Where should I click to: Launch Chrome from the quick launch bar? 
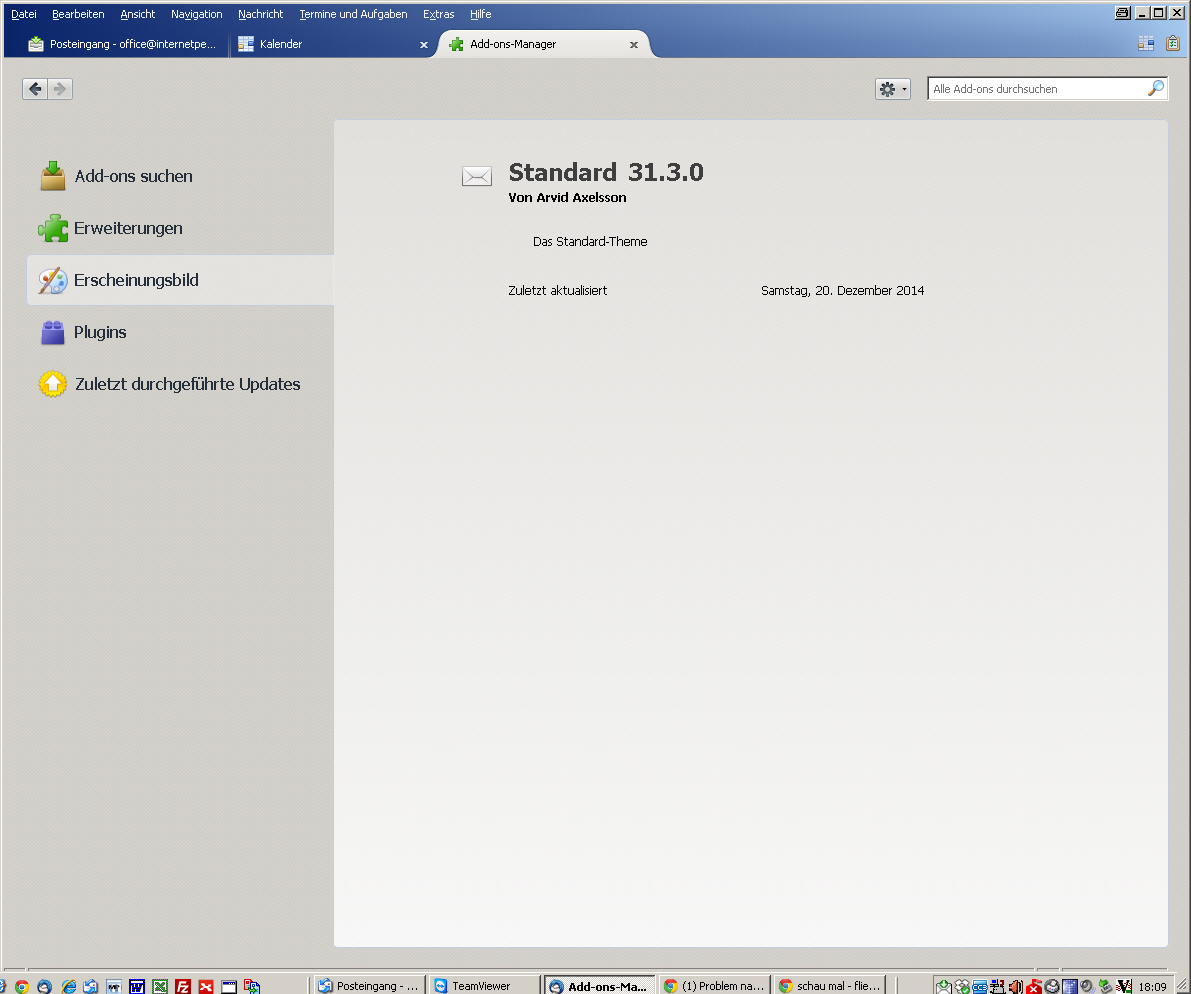[22, 986]
